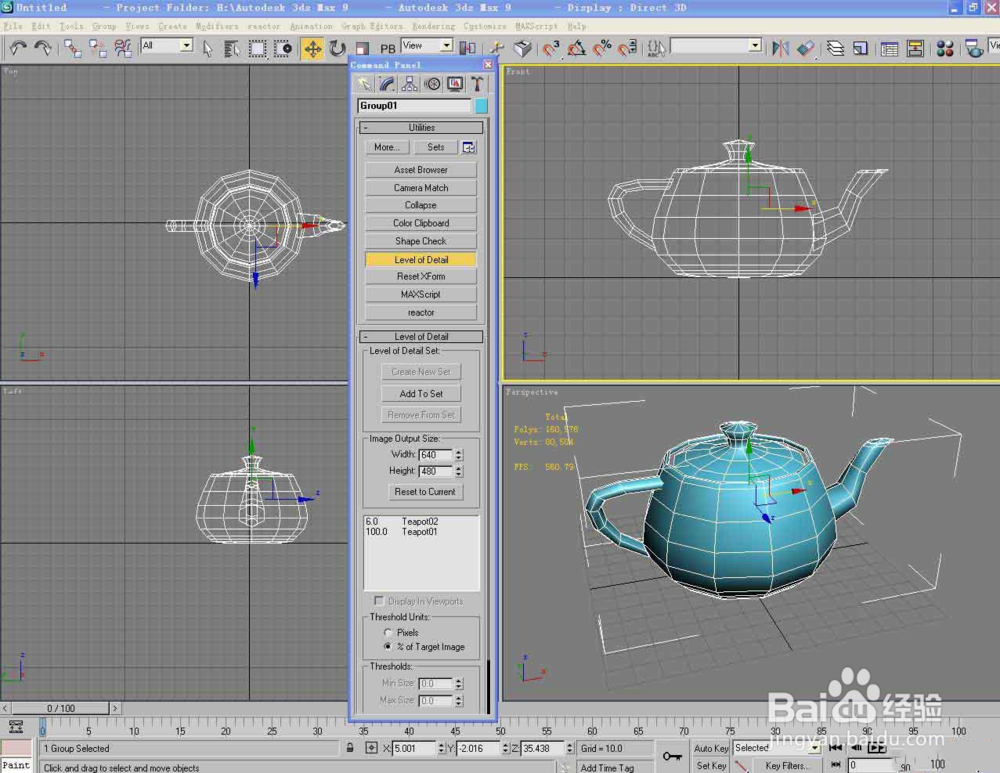1000x773 pixels.
Task: Click the Group01 object name field
Action: [x=414, y=106]
